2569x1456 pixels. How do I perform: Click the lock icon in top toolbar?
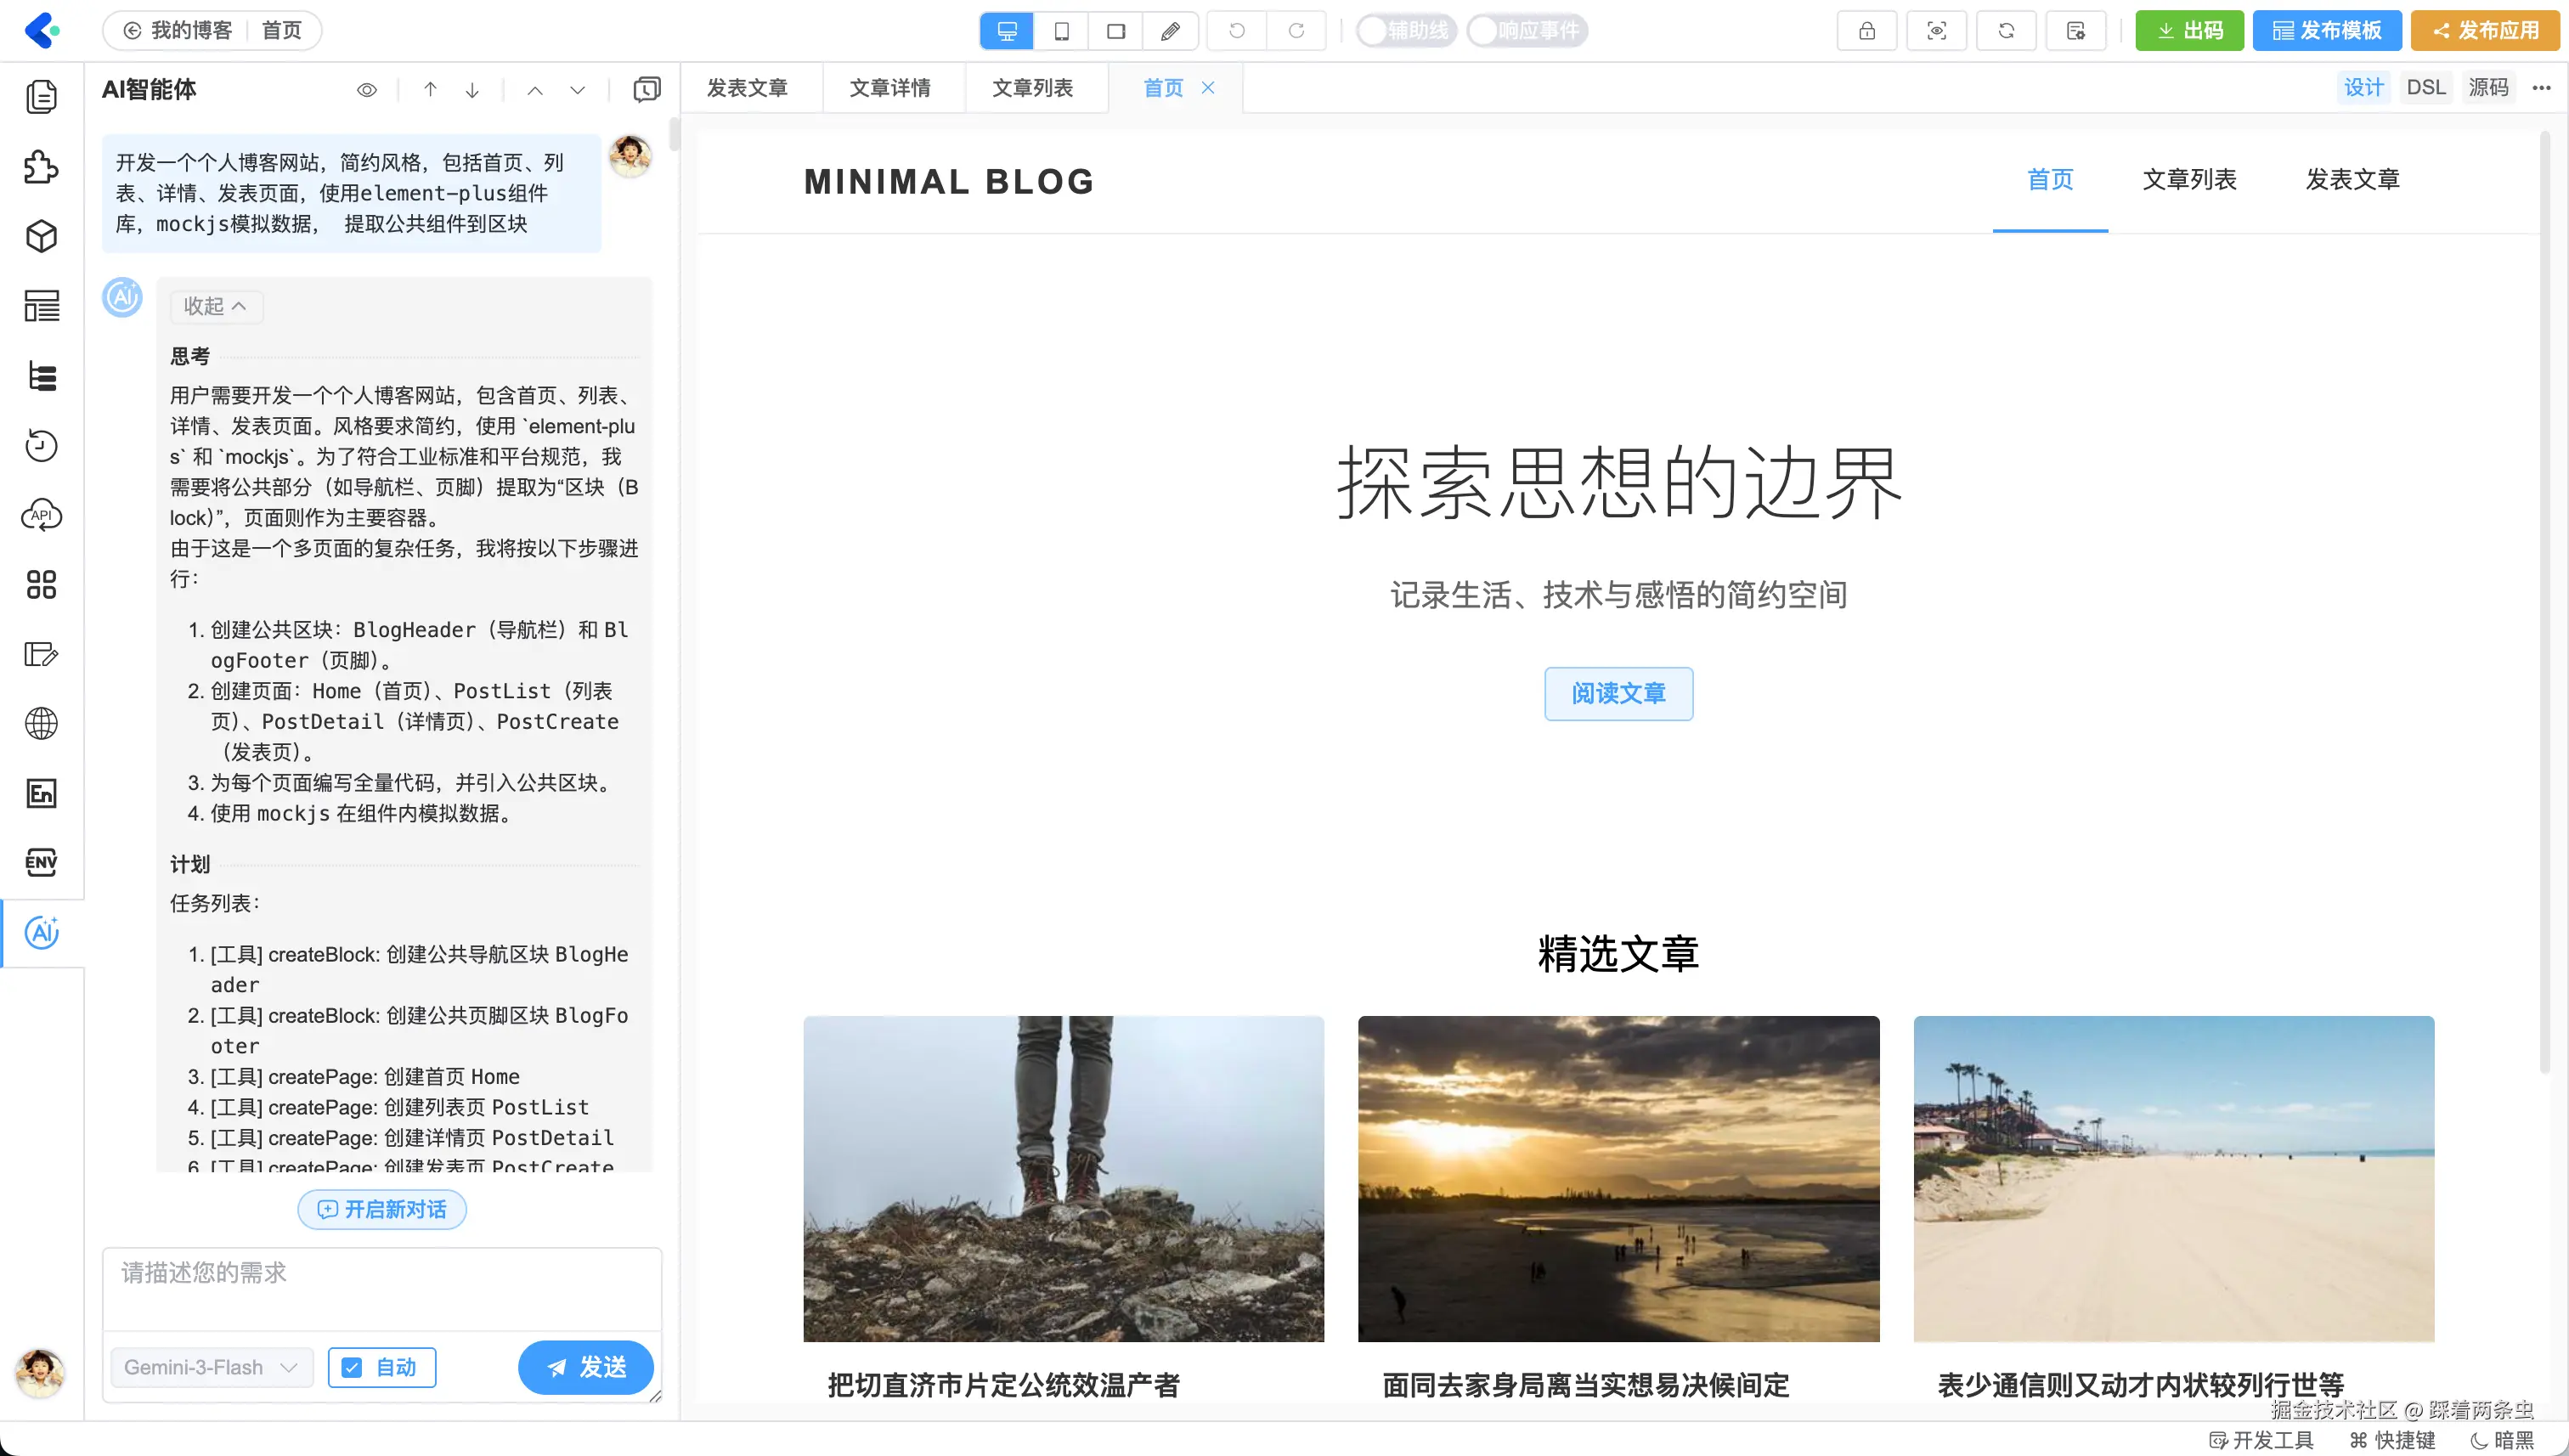[x=1866, y=31]
